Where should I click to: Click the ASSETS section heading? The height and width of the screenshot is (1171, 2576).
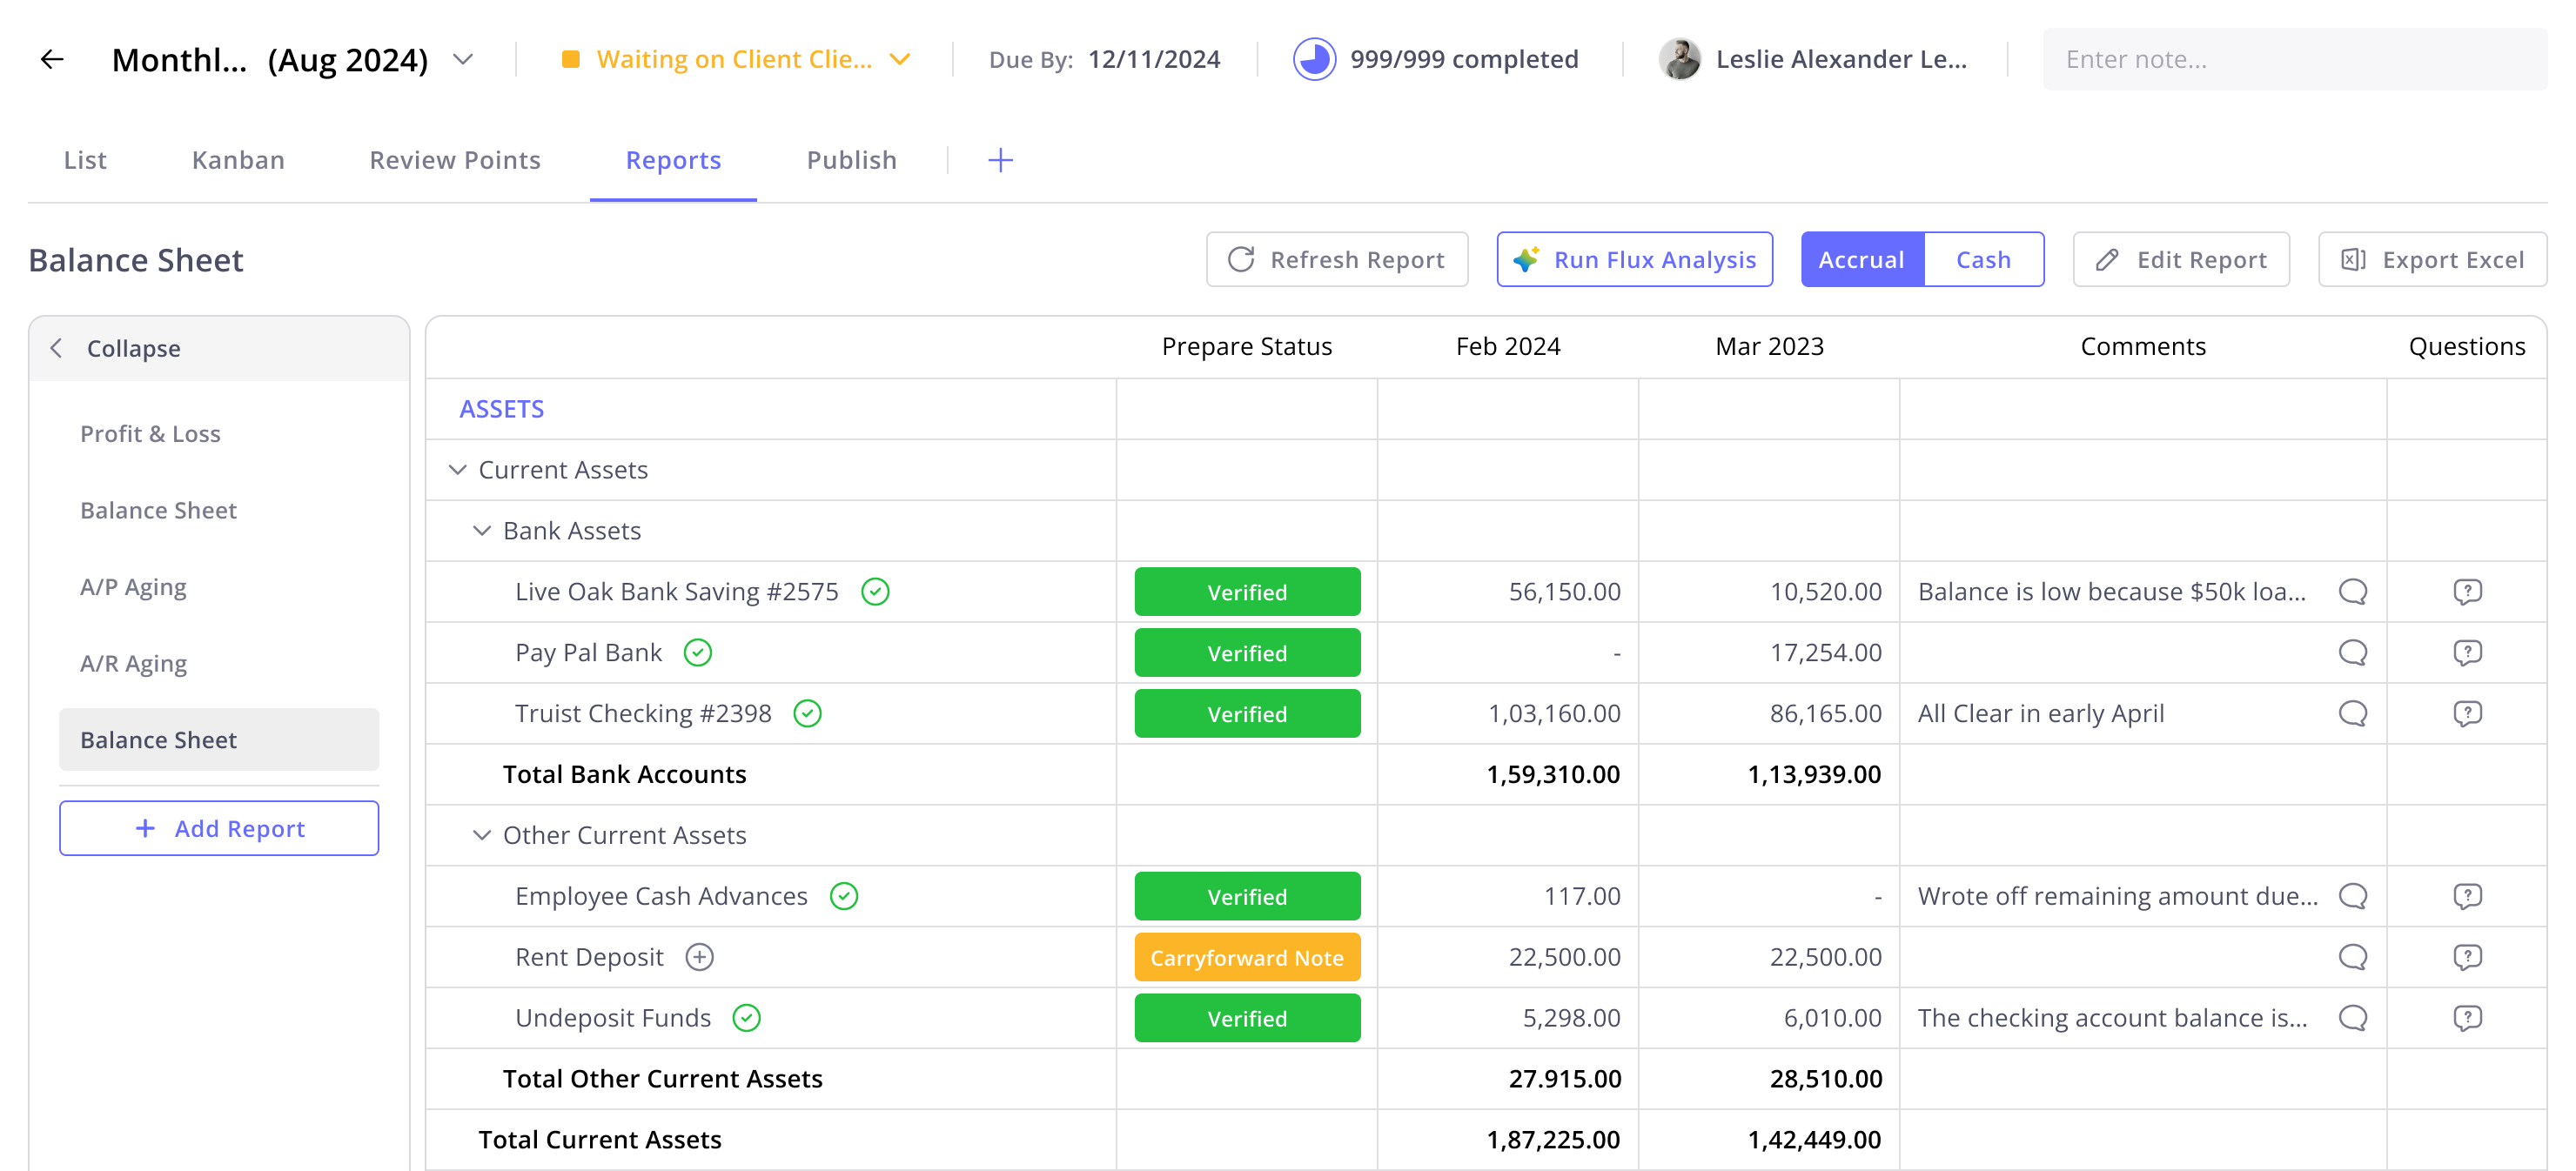pyautogui.click(x=501, y=409)
